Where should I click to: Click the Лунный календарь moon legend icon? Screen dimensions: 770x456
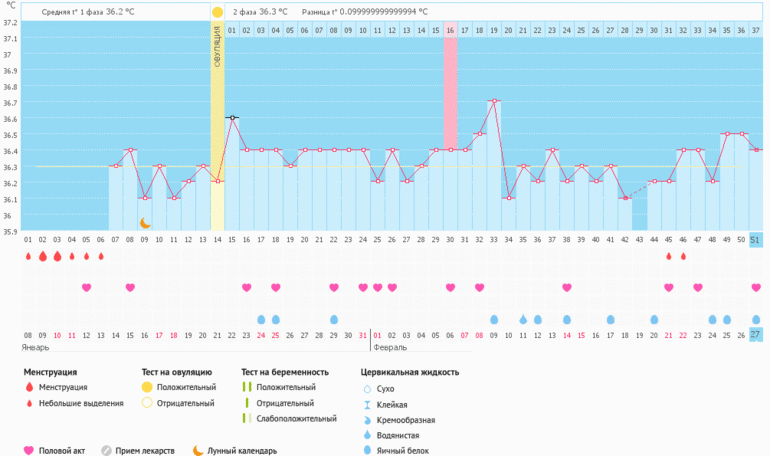[198, 450]
